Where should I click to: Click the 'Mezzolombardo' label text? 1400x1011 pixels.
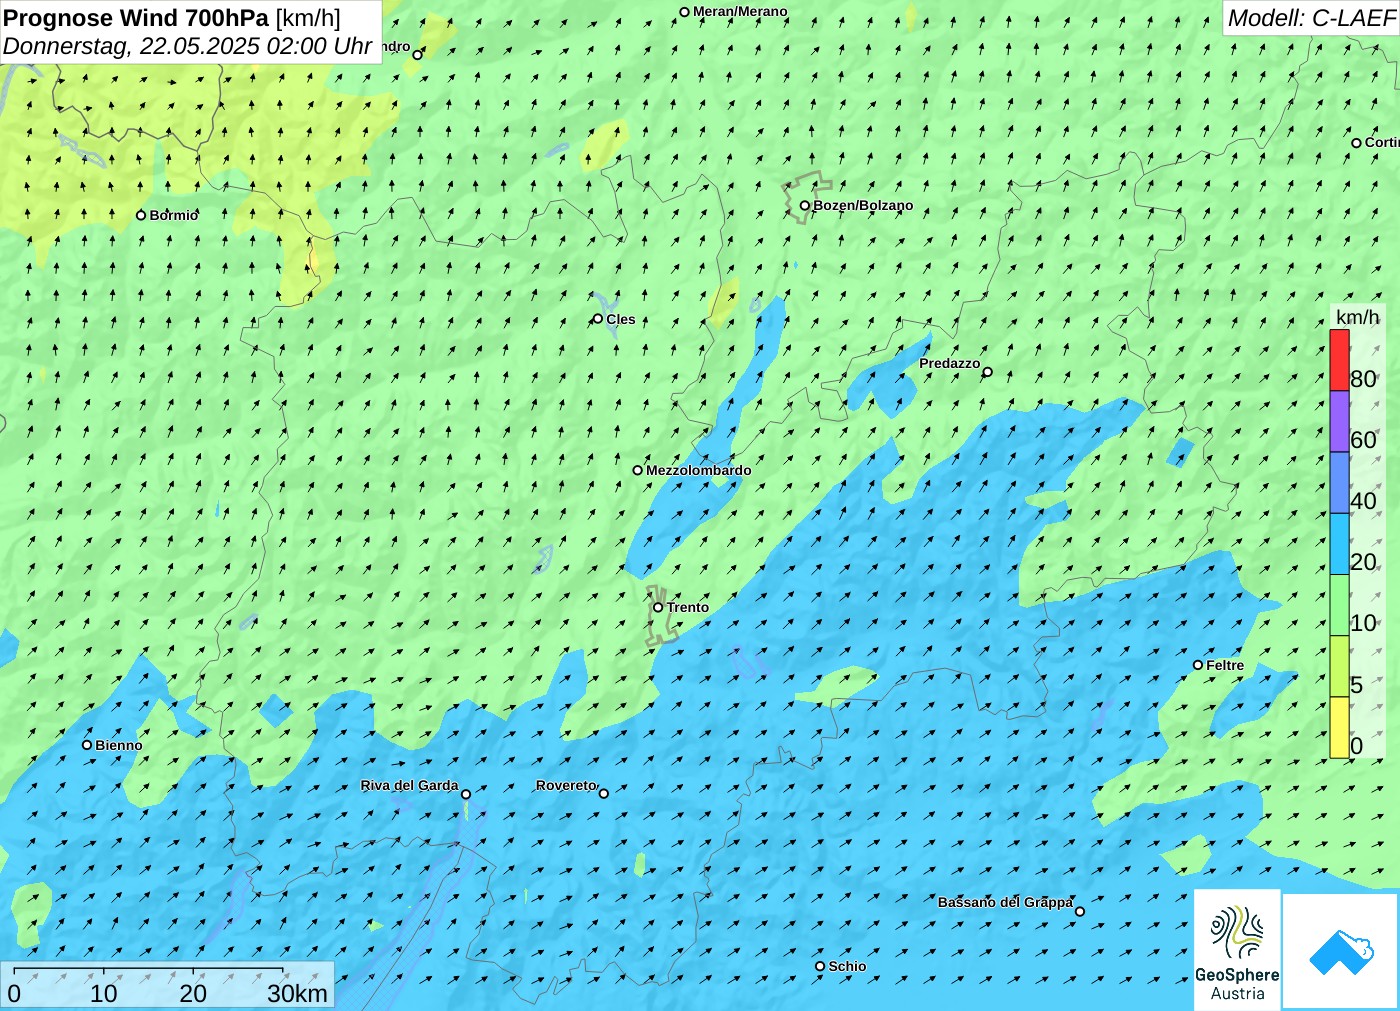(x=698, y=470)
